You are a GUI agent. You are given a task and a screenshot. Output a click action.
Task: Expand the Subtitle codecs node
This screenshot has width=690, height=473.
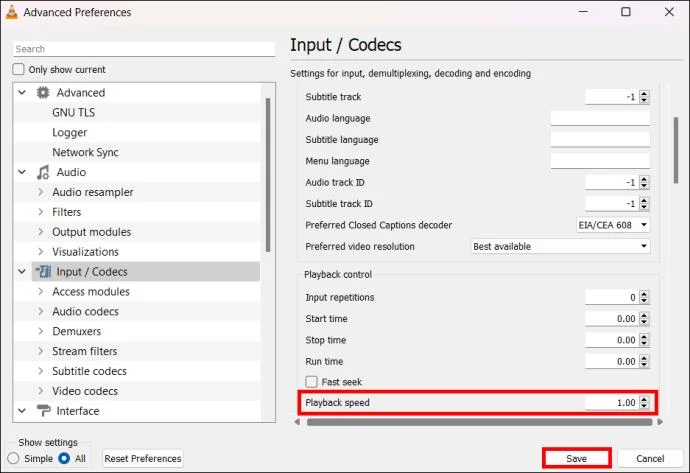point(41,371)
